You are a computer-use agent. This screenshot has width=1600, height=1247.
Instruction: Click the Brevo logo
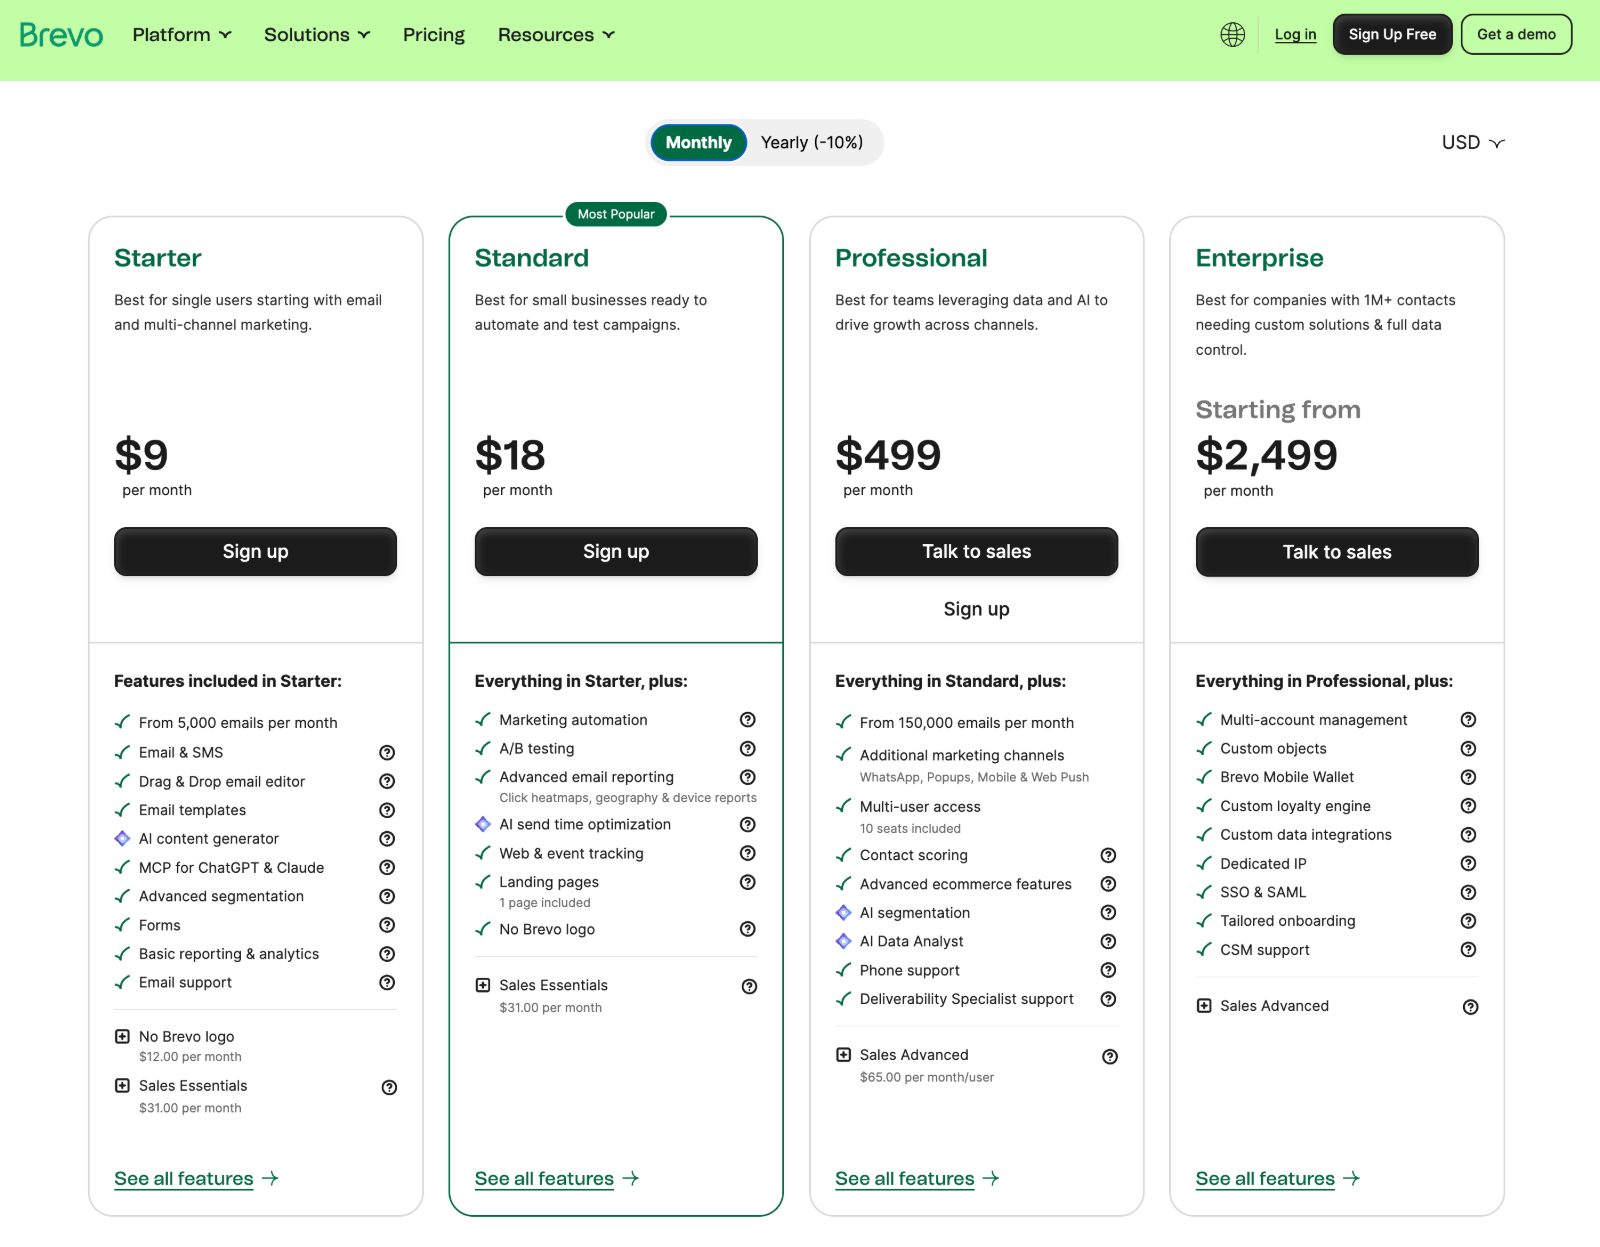point(61,35)
